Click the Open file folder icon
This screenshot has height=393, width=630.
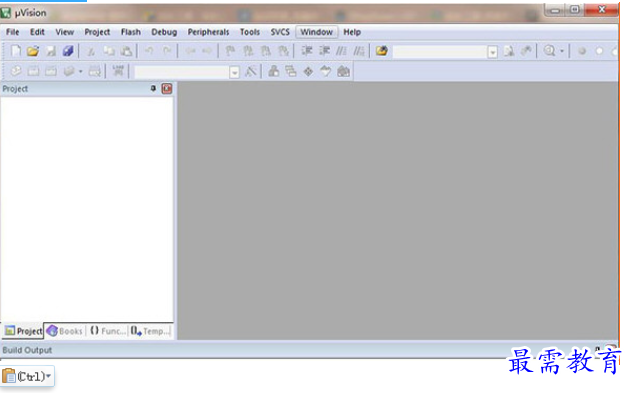pyautogui.click(x=33, y=51)
